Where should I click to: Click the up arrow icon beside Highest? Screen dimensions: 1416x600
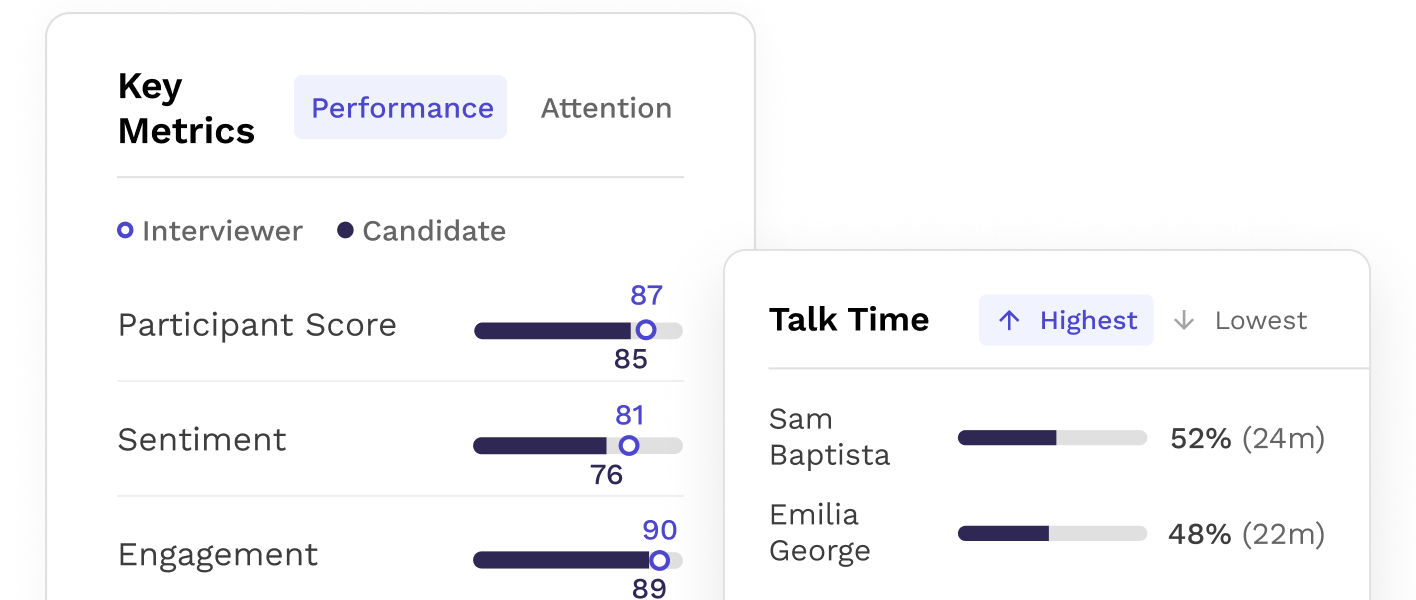tap(1010, 320)
